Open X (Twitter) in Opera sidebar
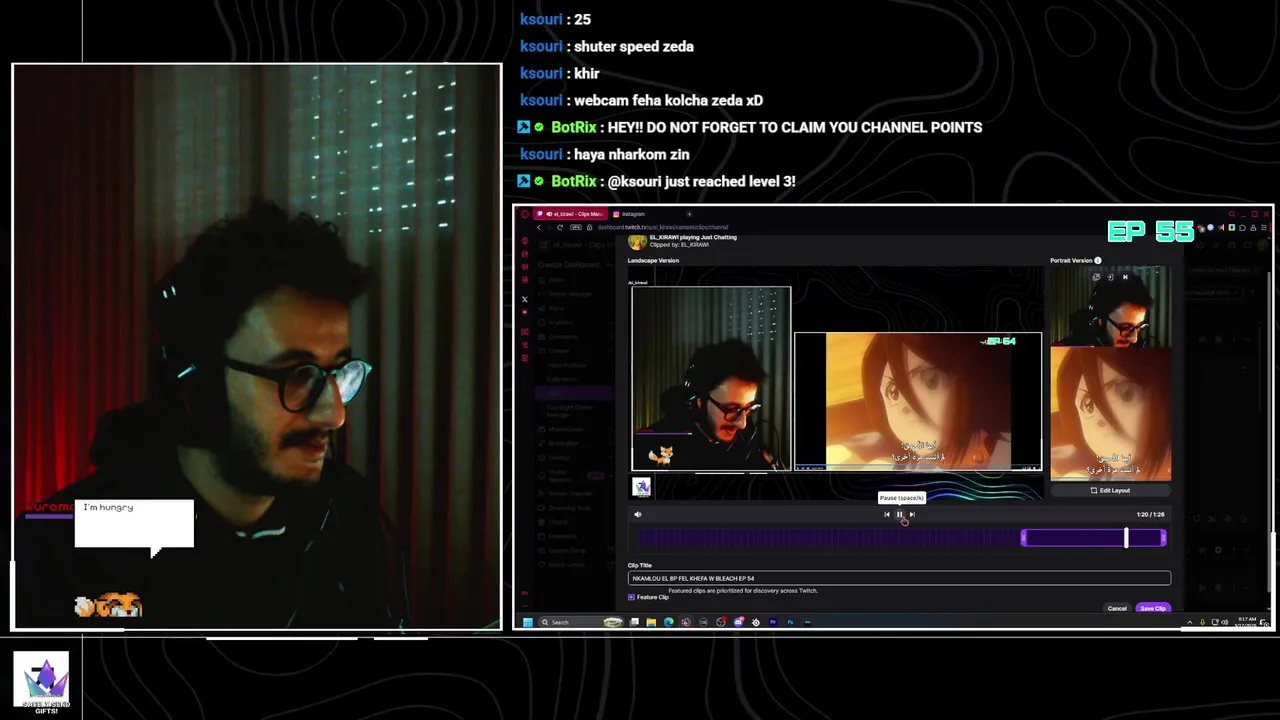The image size is (1280, 720). [x=525, y=299]
